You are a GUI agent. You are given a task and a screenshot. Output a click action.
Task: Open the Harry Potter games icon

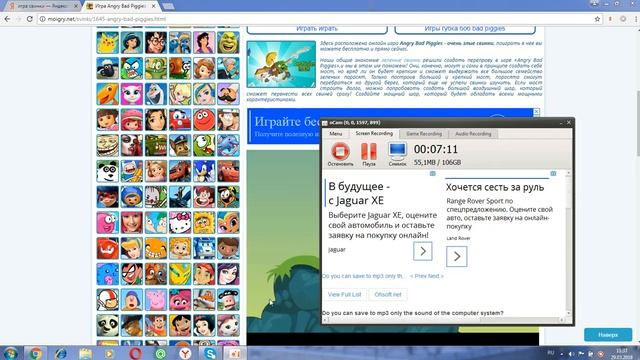click(x=156, y=43)
